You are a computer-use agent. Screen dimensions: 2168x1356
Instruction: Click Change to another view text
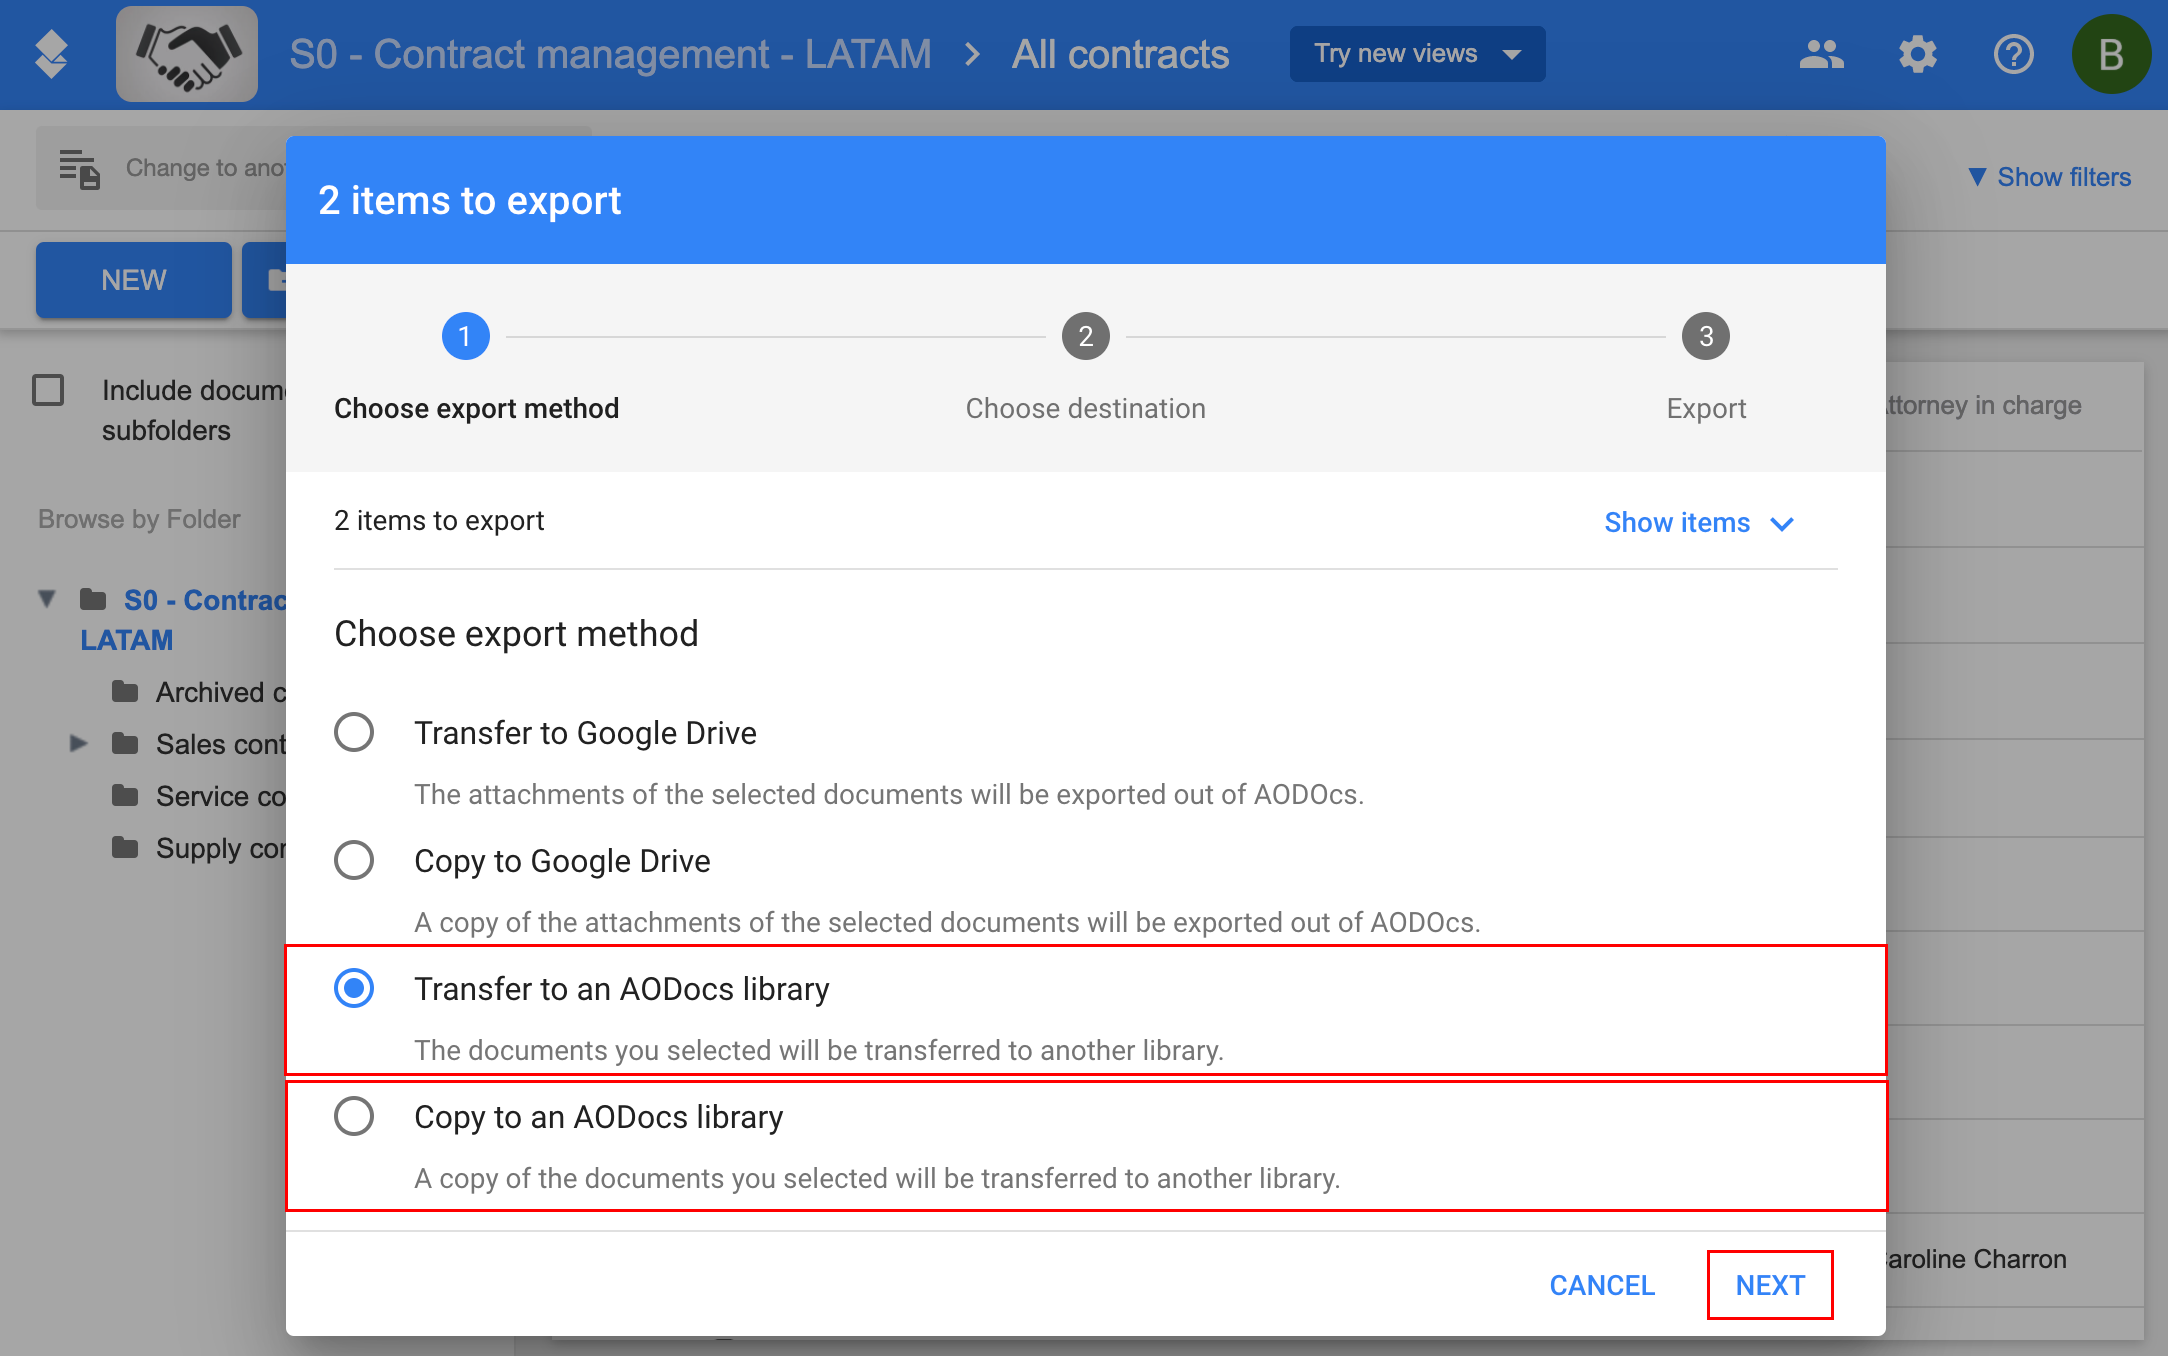(x=205, y=168)
